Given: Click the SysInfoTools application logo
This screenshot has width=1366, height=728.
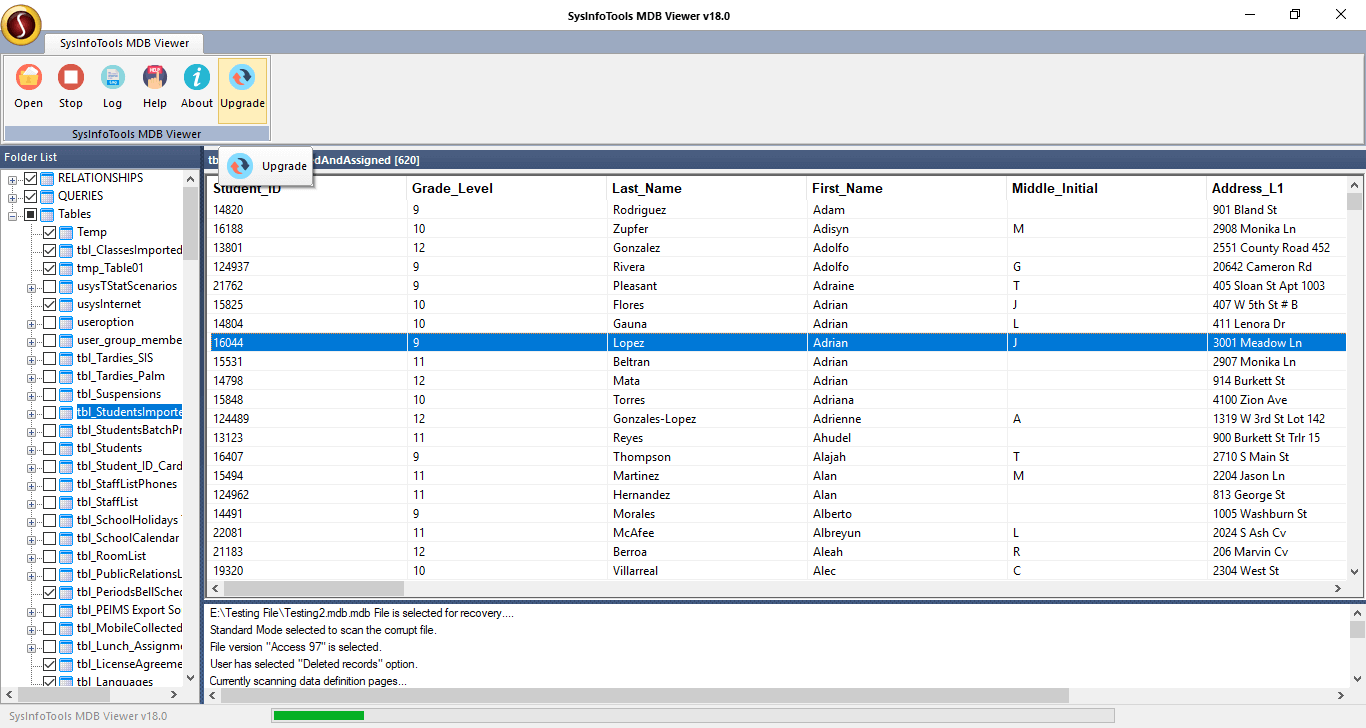Looking at the screenshot, I should pos(21,25).
